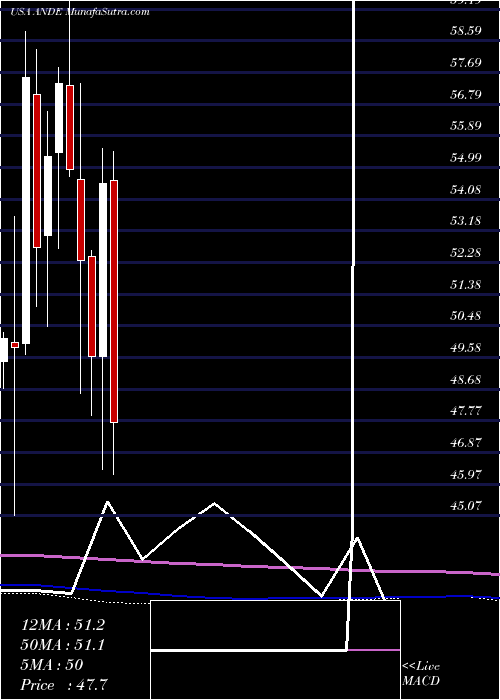Image resolution: width=500 pixels, height=700 pixels.
Task: Click the 51.38 price axis label
Action: (x=466, y=285)
